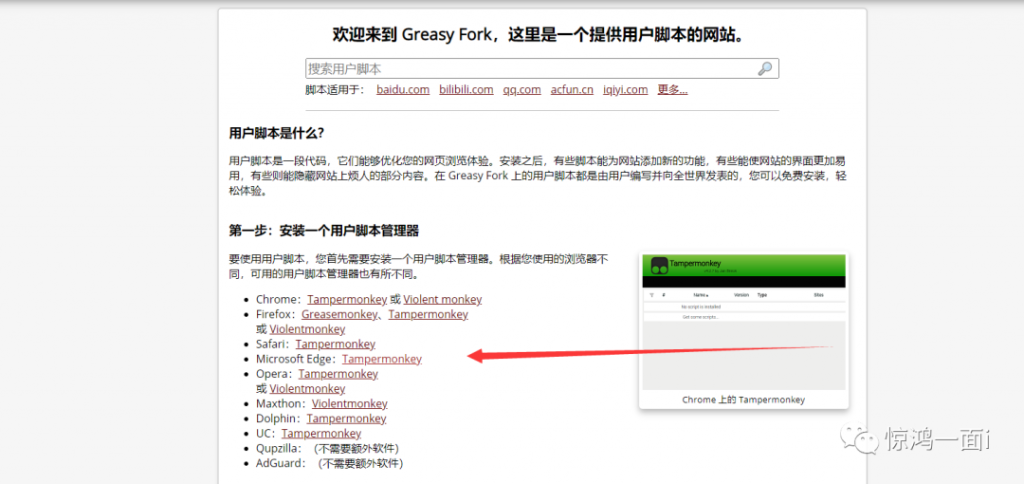1024x484 pixels.
Task: Open the baidu.com scripts link
Action: [x=403, y=90]
